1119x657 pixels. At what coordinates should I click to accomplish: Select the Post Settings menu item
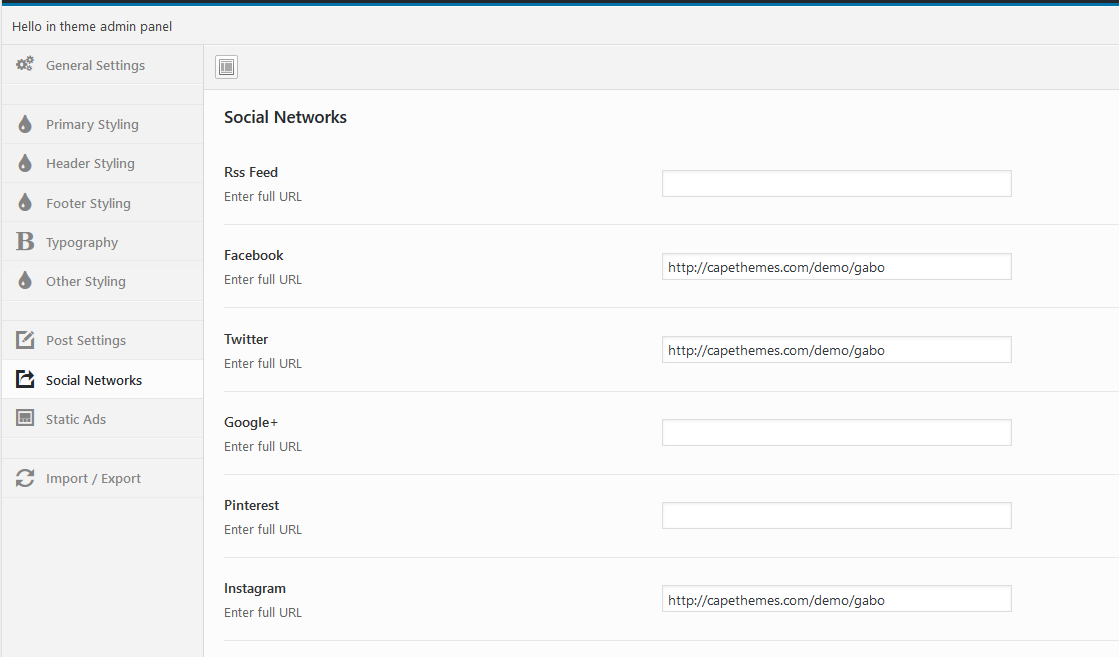point(86,341)
